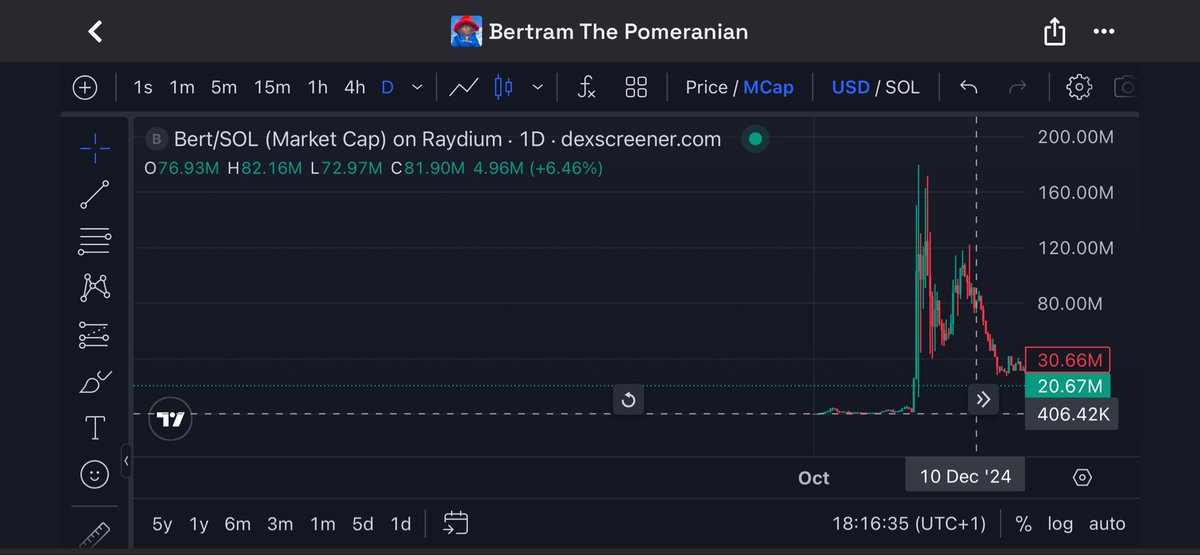Image resolution: width=1200 pixels, height=555 pixels.
Task: Switch the chart to Price display
Action: point(706,87)
